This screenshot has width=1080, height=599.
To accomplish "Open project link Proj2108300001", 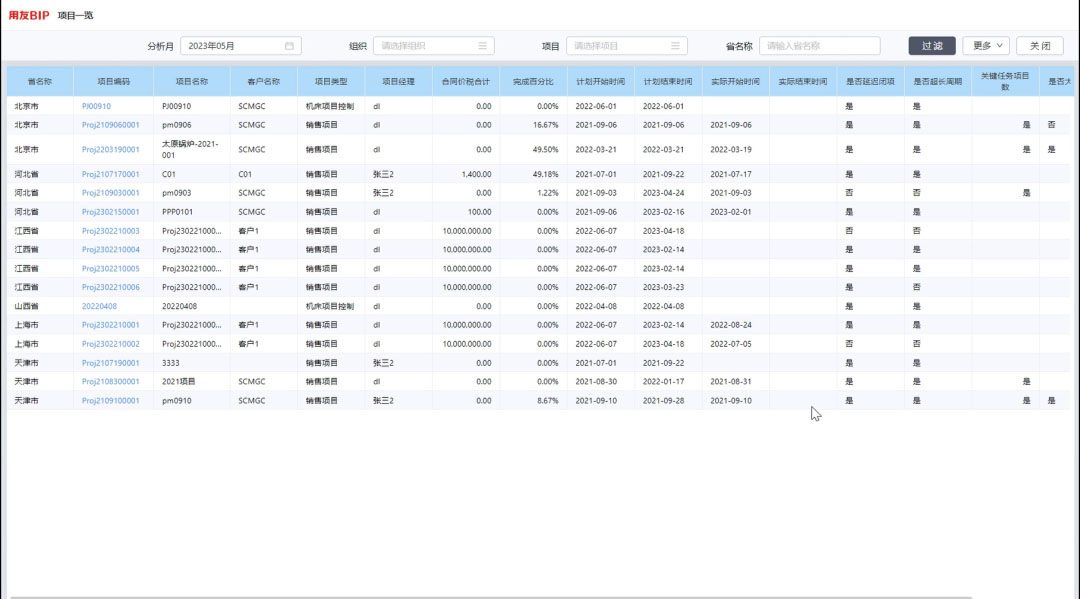I will click(110, 381).
